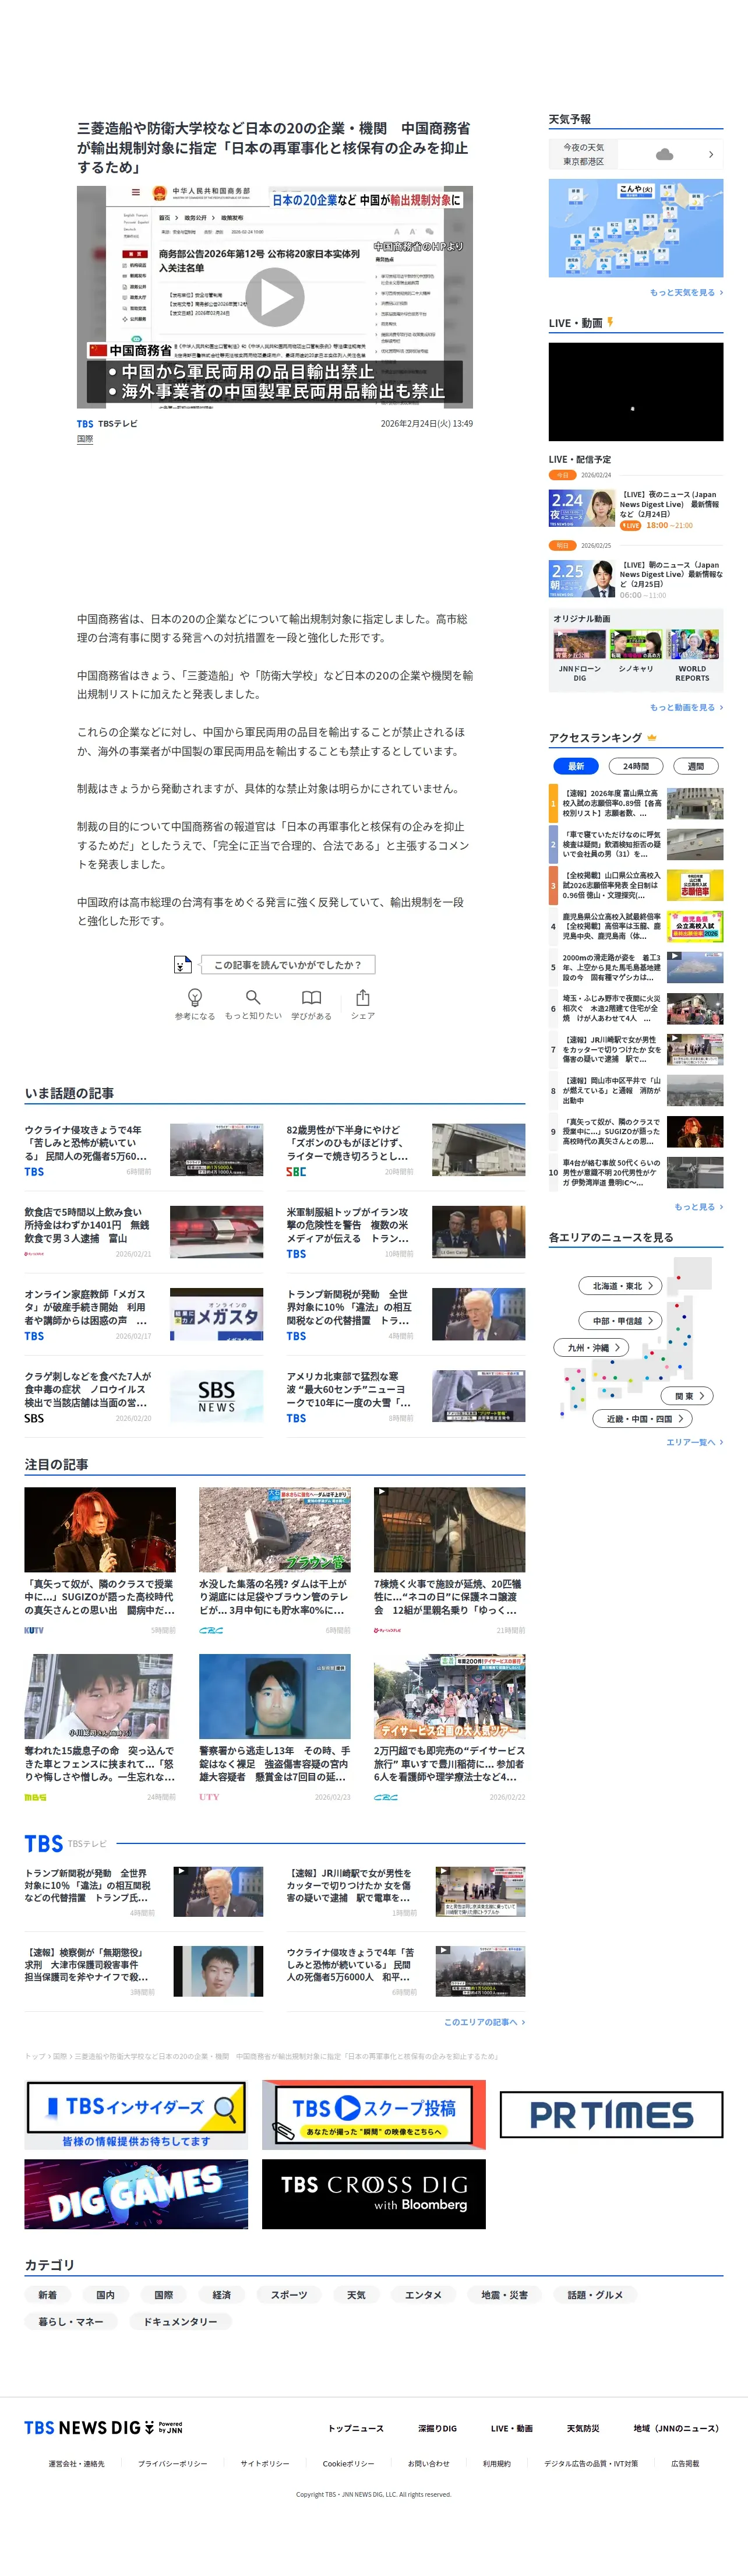
Task: Open ranking item 1 富山県立高校入試の志願倍率
Action: tap(636, 803)
